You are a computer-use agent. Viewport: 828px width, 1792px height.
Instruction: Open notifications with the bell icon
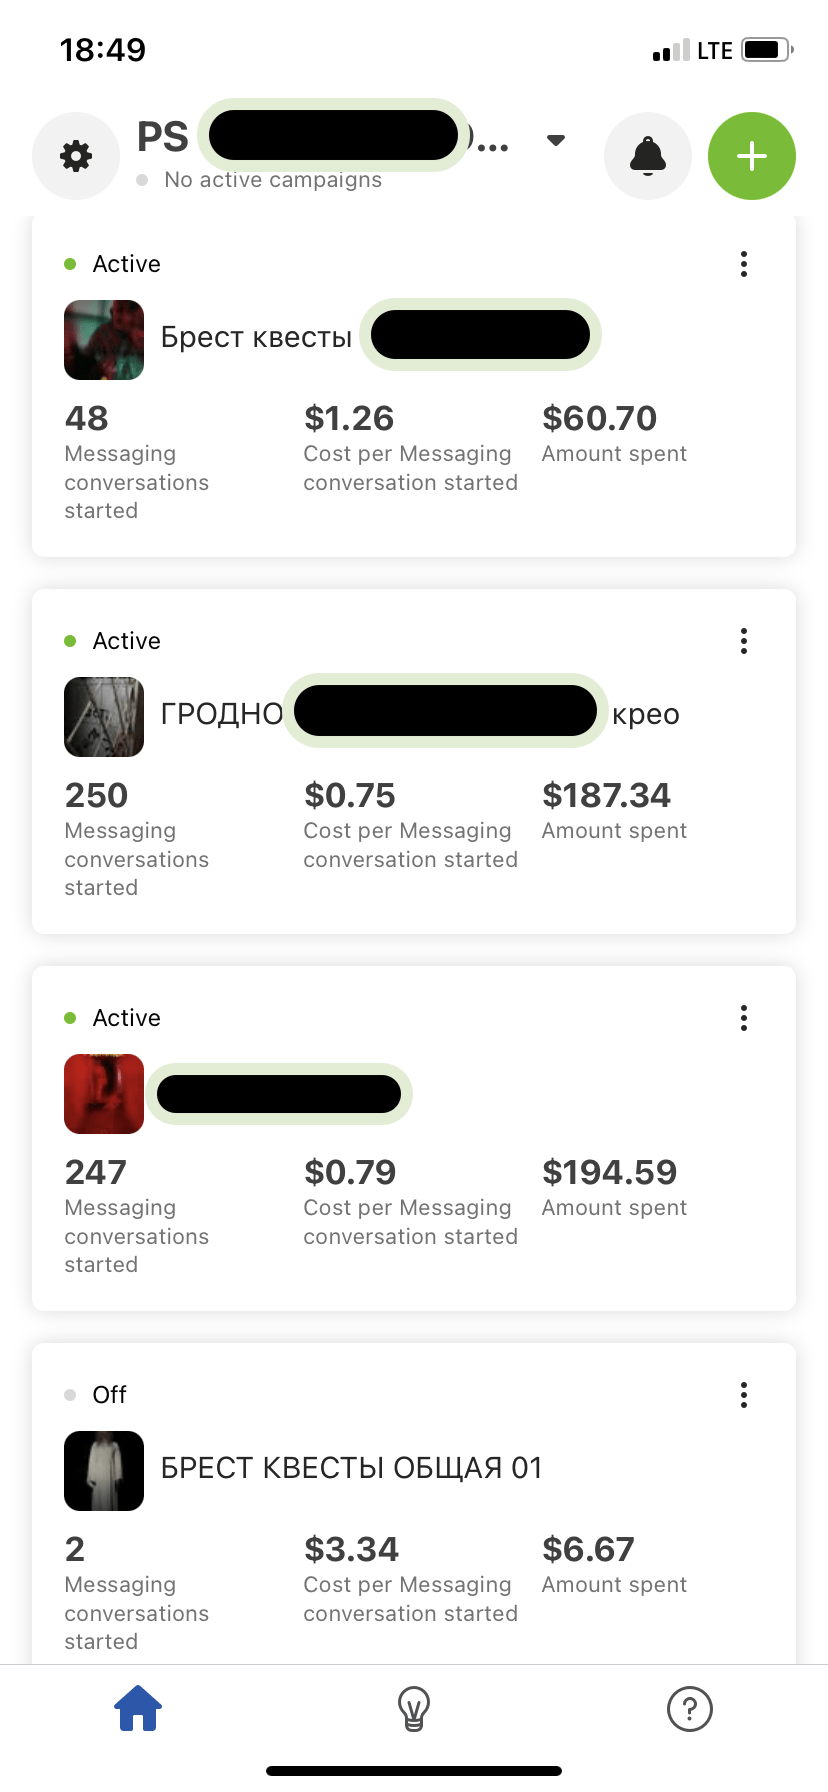[x=648, y=156]
